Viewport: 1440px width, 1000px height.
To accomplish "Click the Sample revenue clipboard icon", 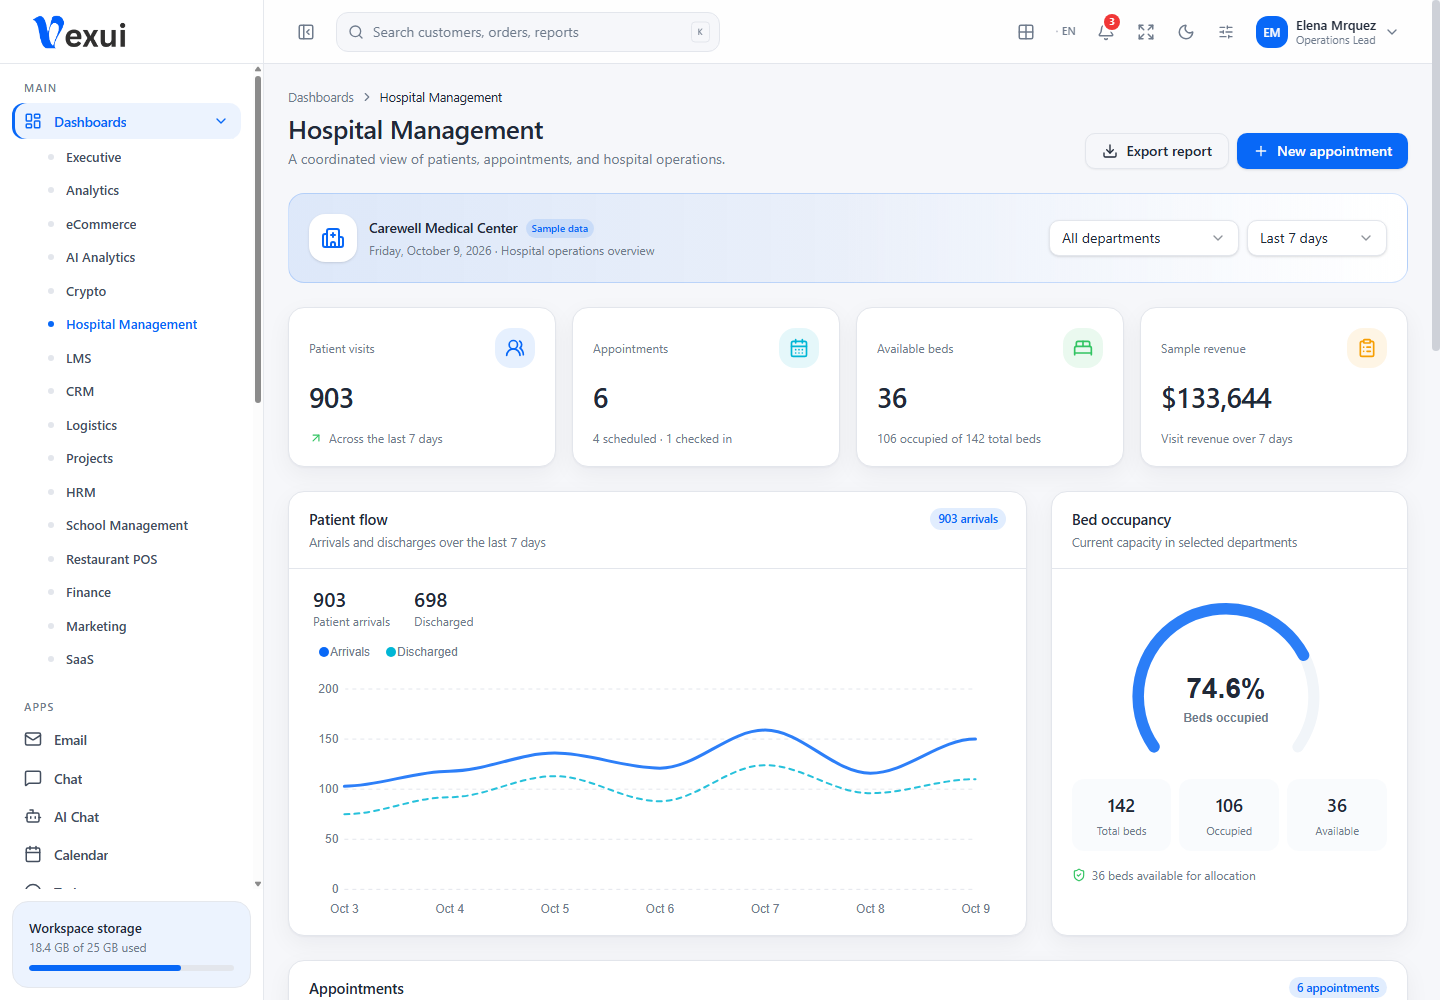I will [1367, 348].
